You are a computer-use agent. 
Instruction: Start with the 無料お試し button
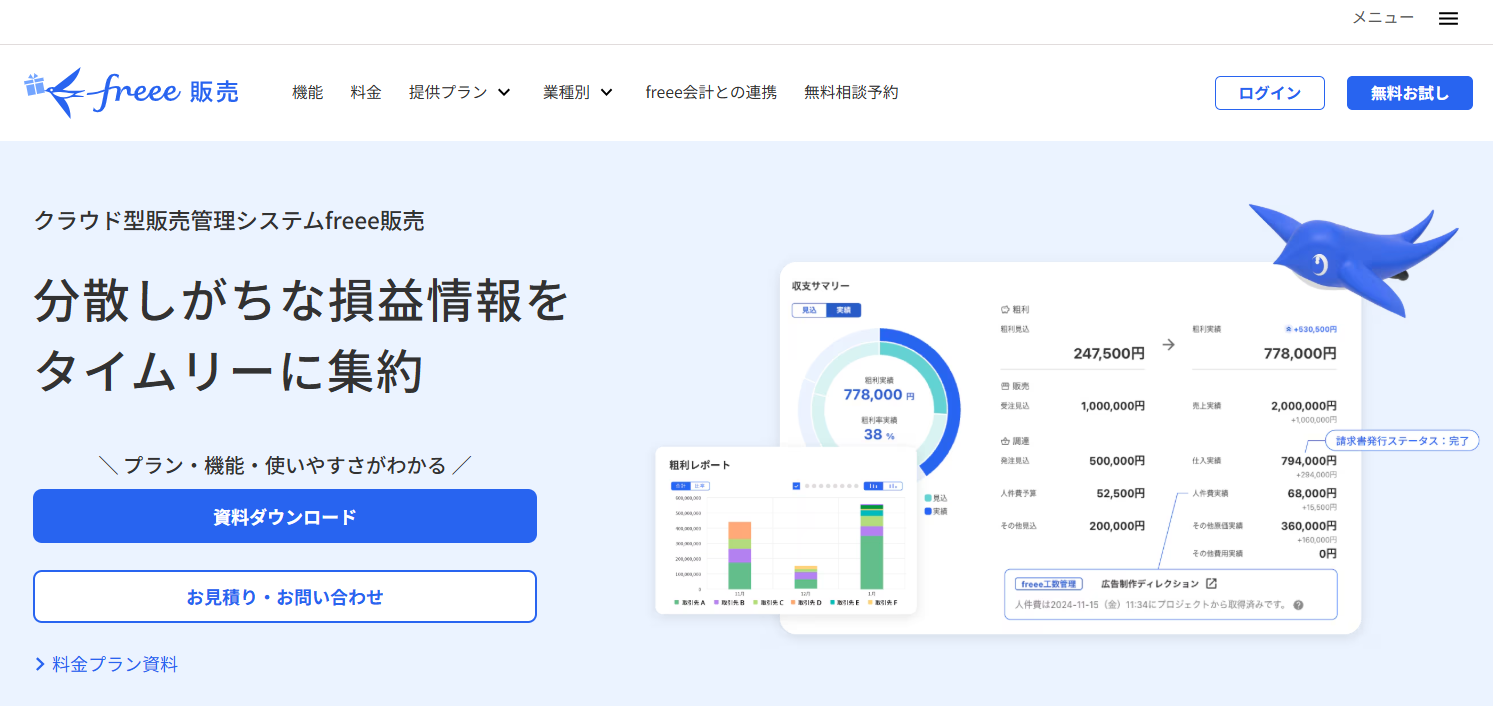pyautogui.click(x=1410, y=93)
